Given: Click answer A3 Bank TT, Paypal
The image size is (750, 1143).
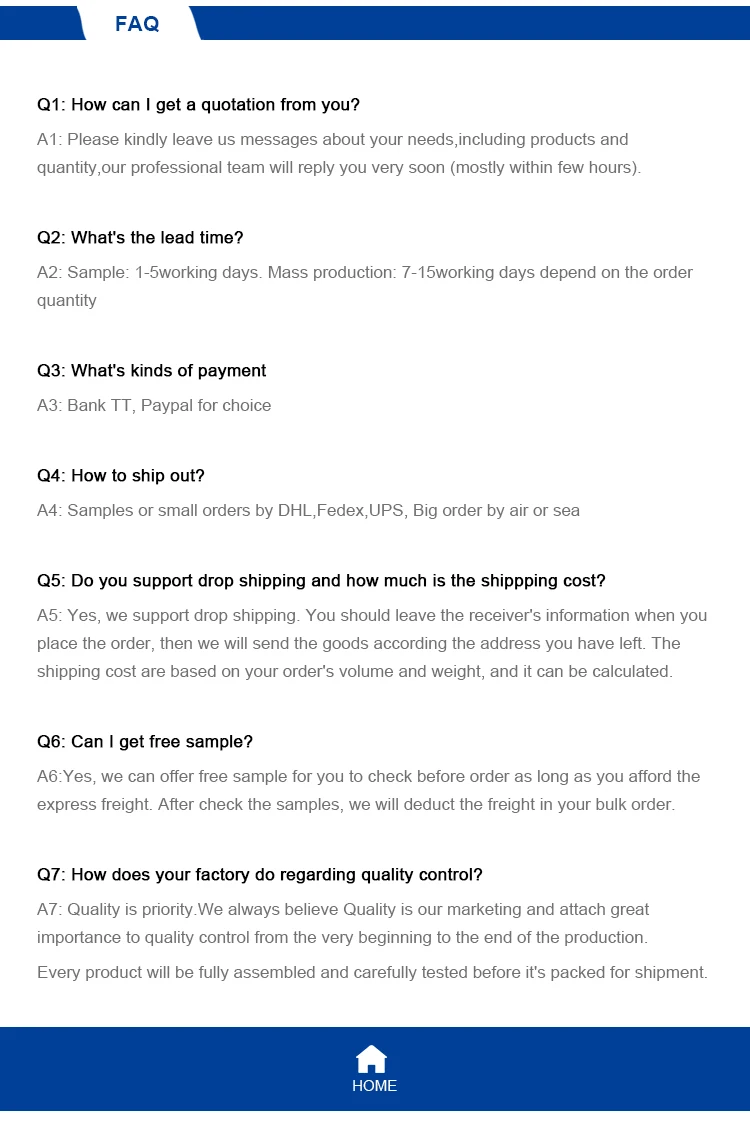Looking at the screenshot, I should pyautogui.click(x=154, y=406).
